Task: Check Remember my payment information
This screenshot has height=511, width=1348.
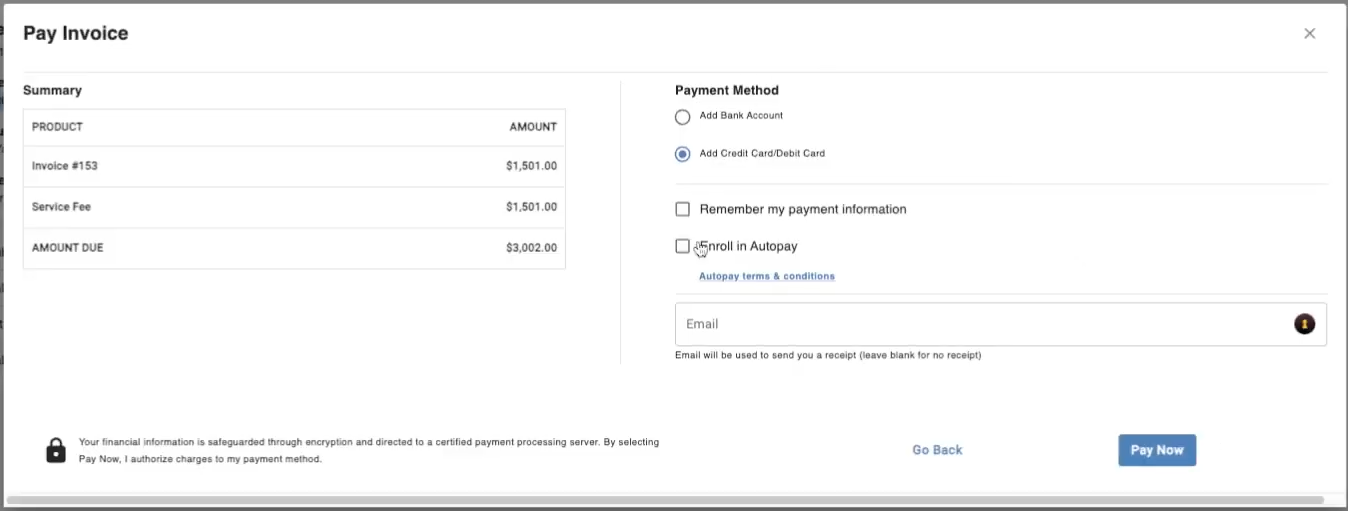Action: click(683, 209)
